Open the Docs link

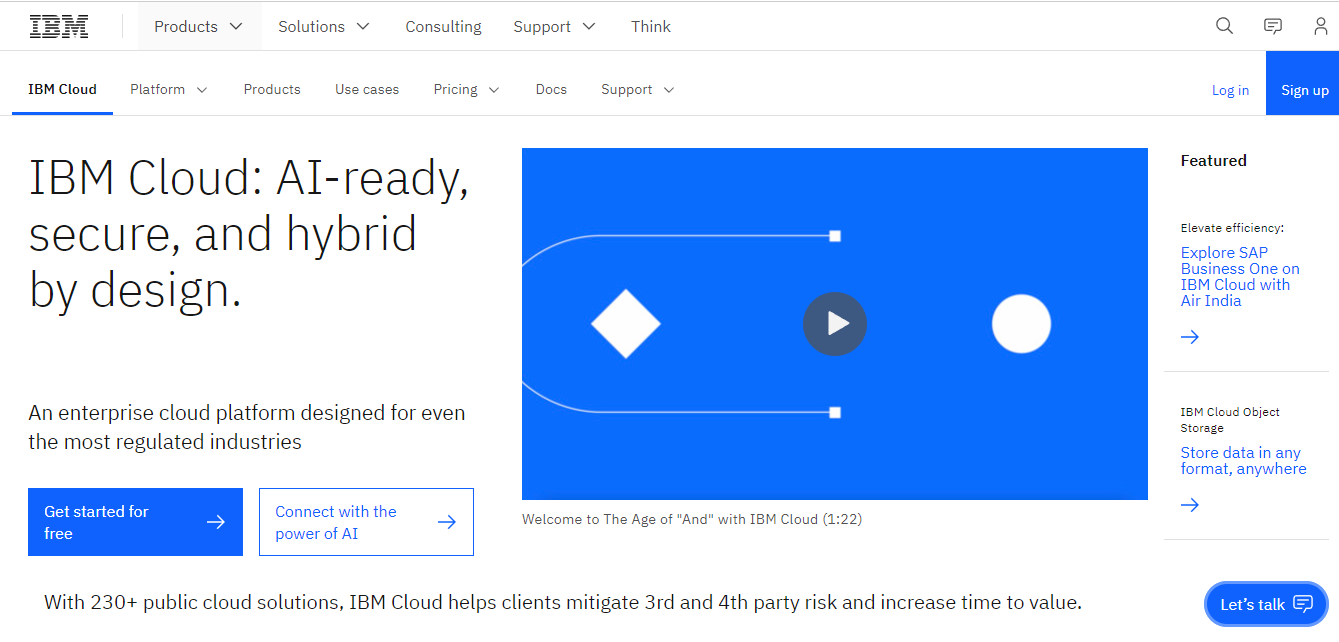click(551, 89)
